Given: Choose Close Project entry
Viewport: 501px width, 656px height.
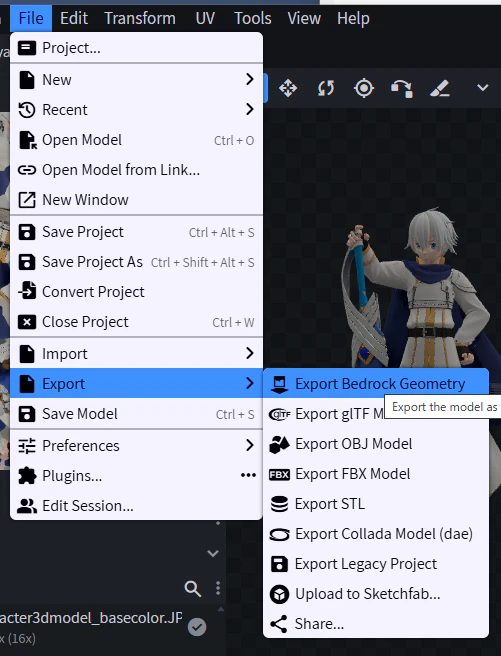Looking at the screenshot, I should click(136, 322).
